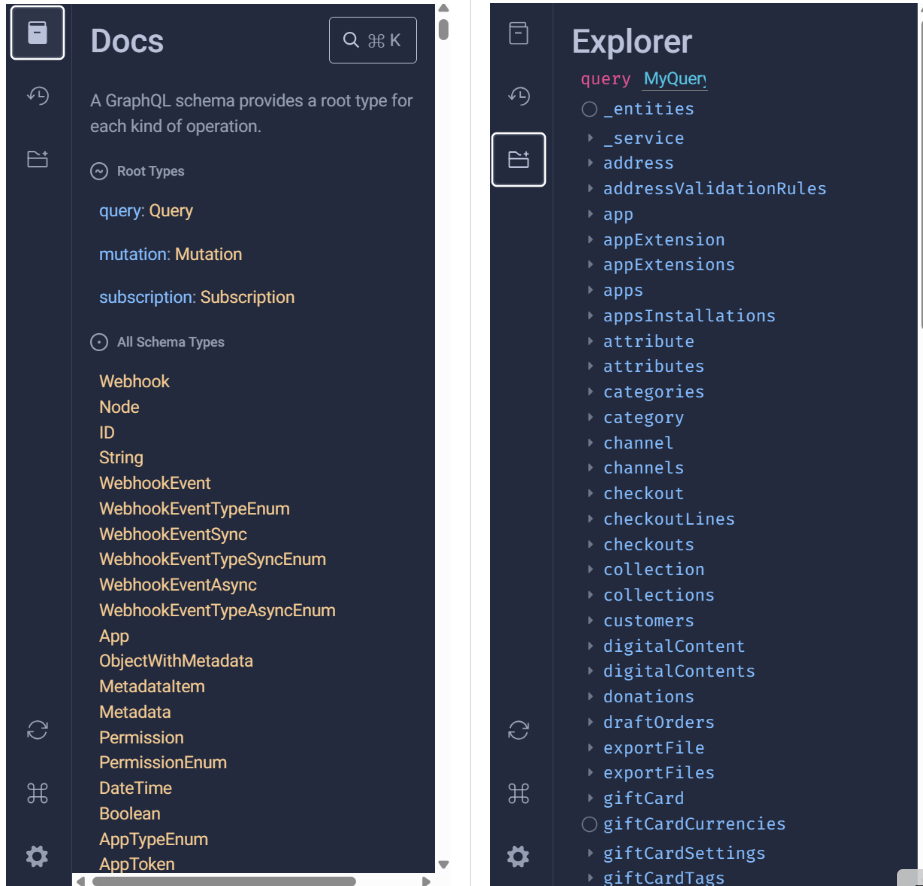The width and height of the screenshot is (923, 886).
Task: Open the explorer folder icon in left sidebar
Action: [37, 159]
